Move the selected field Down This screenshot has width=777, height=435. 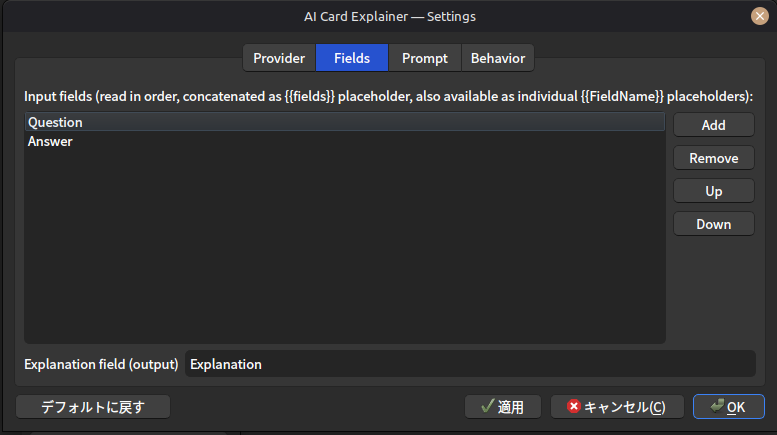click(713, 224)
